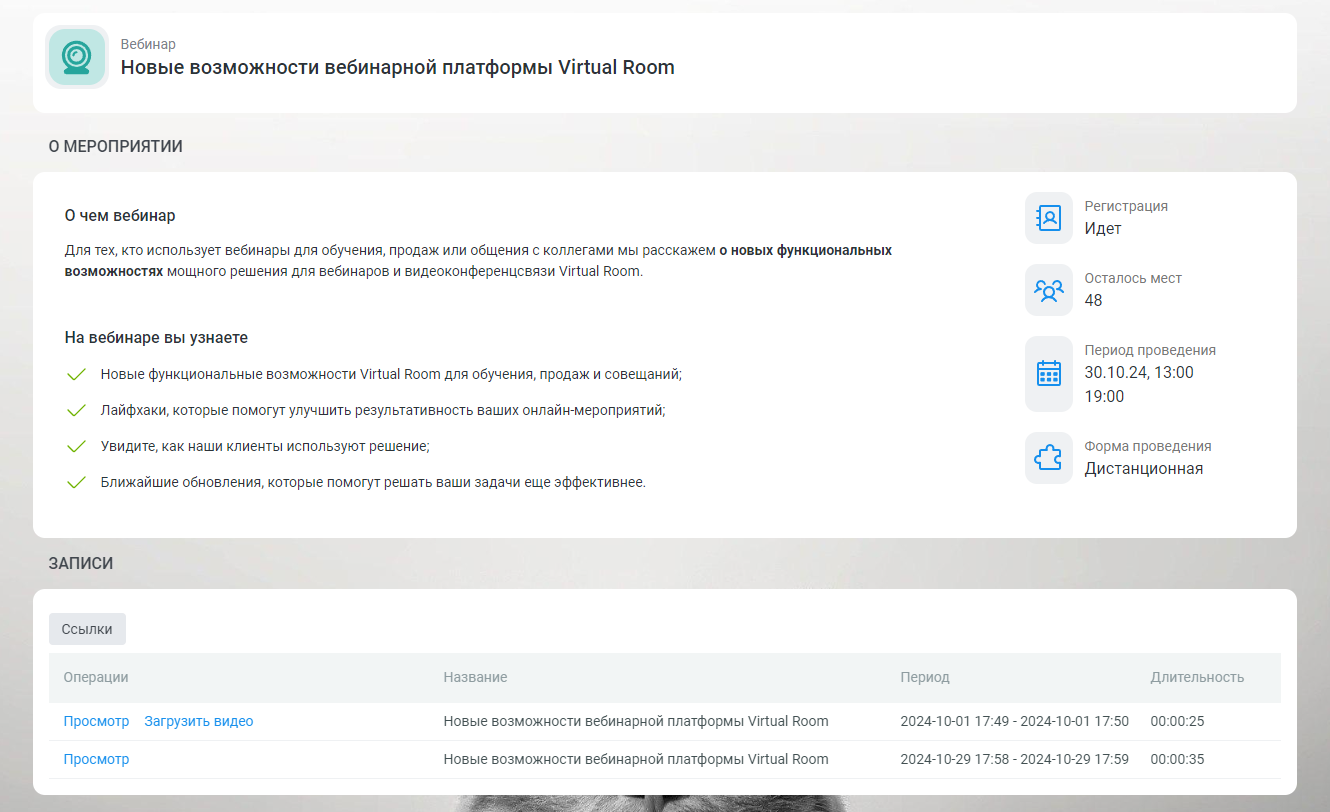Click duration value 00:00:25
The width and height of the screenshot is (1330, 812).
coord(1177,721)
